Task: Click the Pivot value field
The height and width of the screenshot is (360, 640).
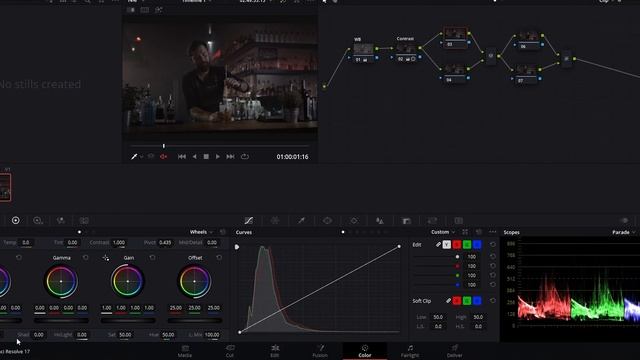Action: coord(165,242)
